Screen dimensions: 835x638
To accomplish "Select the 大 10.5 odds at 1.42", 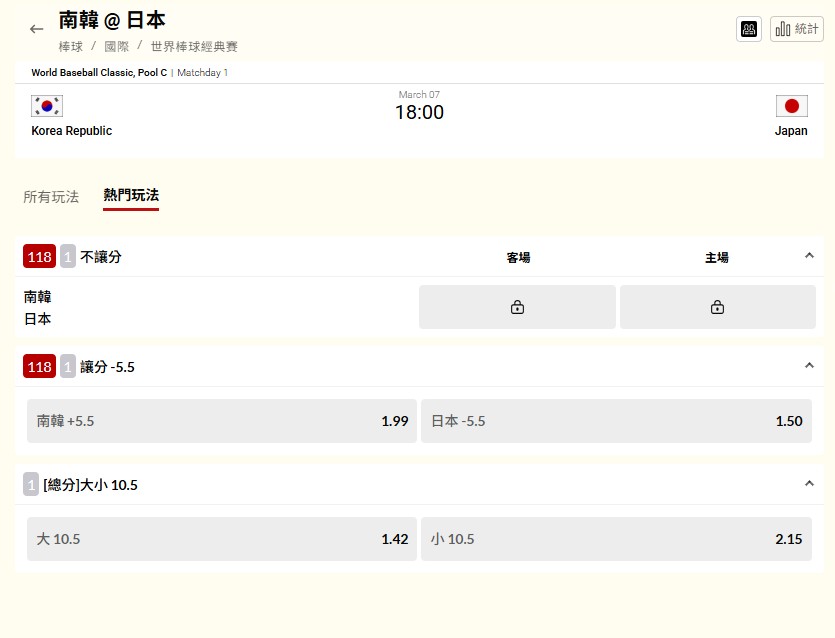I will pyautogui.click(x=220, y=539).
